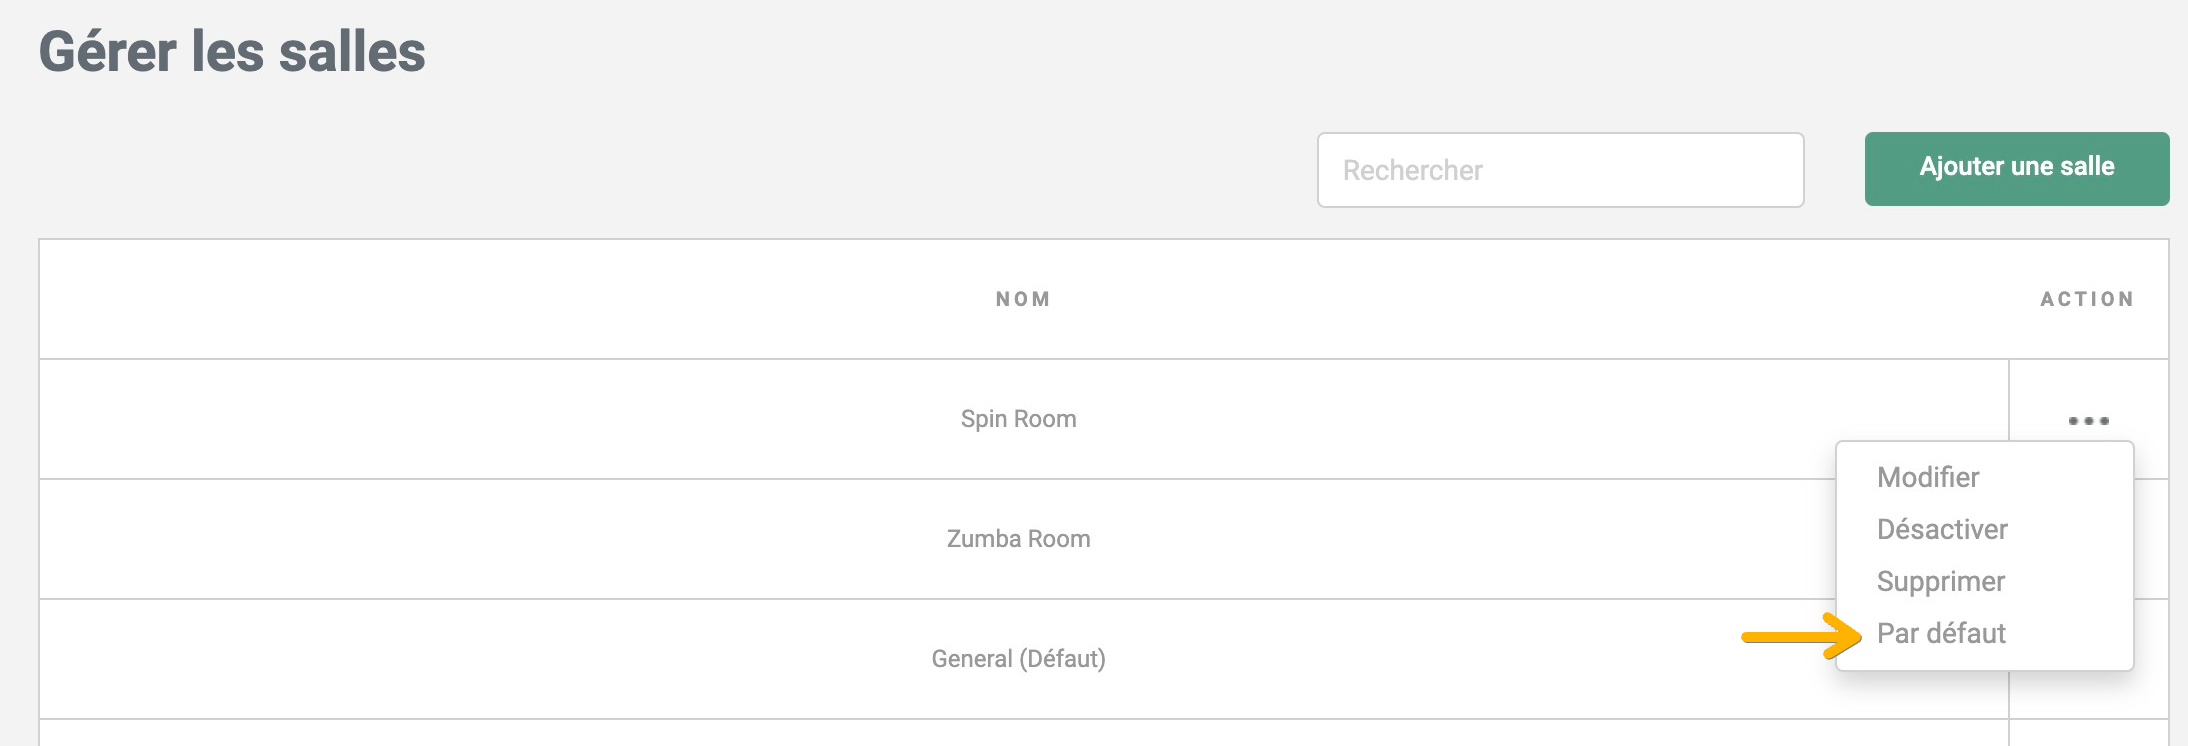Click the NOM column header
The height and width of the screenshot is (746, 2188).
[1023, 299]
